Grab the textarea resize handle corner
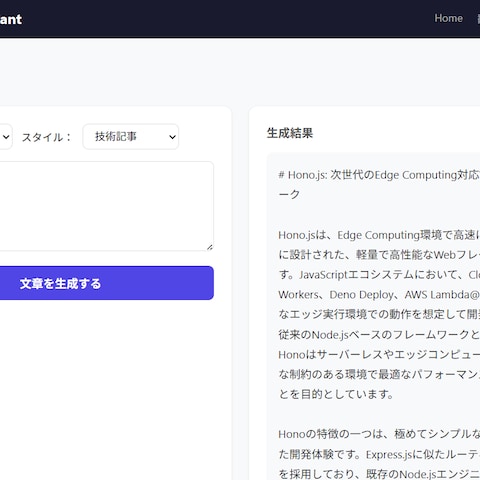This screenshot has width=480, height=480. pos(210,247)
